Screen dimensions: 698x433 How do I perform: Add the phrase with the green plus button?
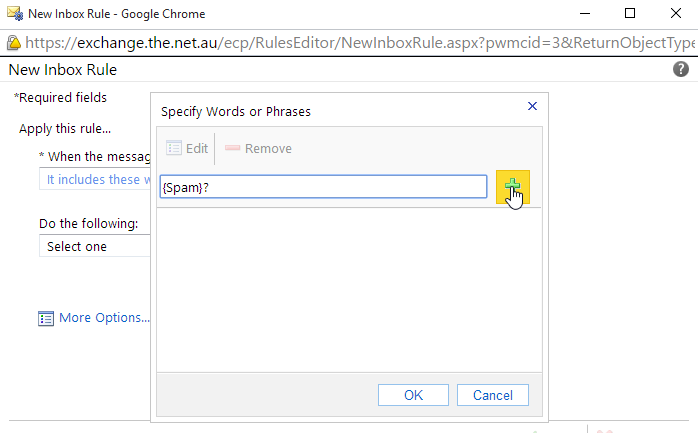click(x=512, y=187)
